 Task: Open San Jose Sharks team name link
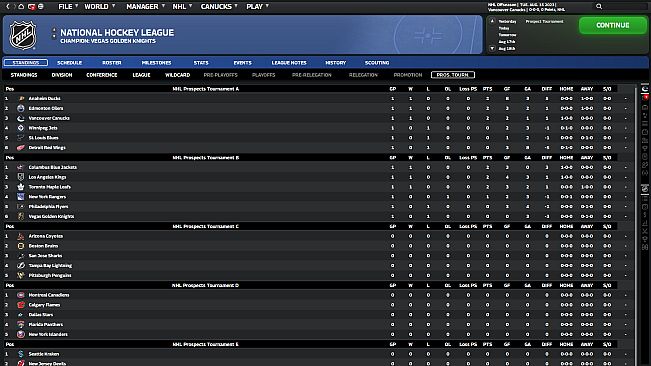[x=45, y=256]
